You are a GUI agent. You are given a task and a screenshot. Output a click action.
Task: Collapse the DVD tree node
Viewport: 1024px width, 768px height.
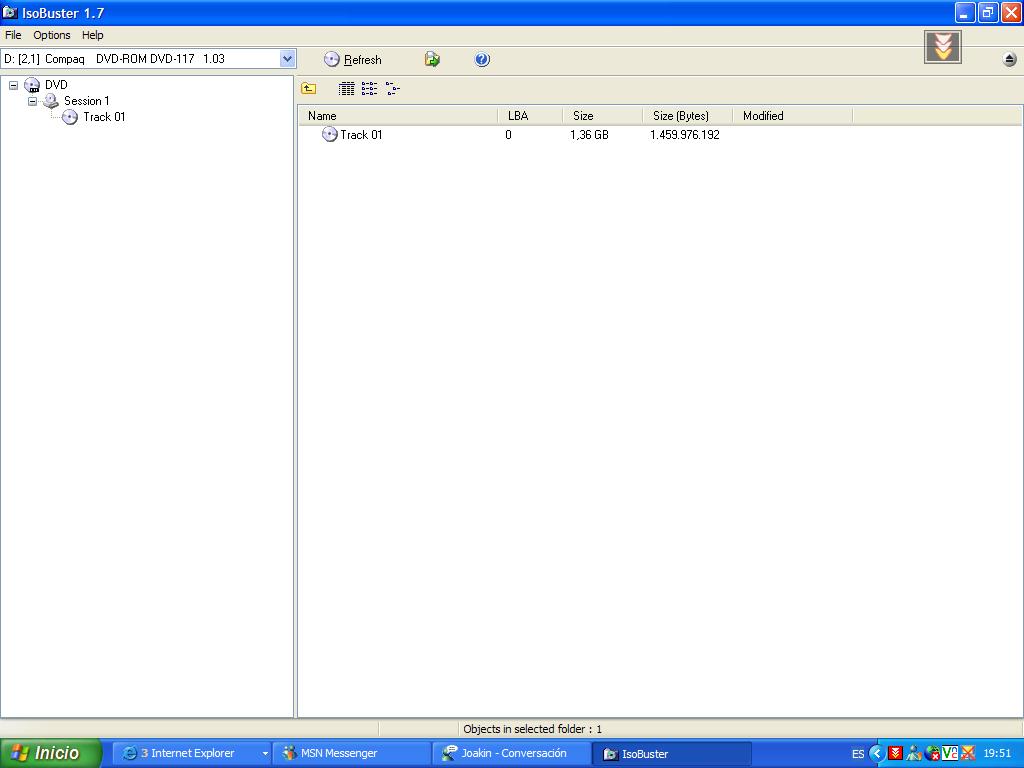coord(14,85)
